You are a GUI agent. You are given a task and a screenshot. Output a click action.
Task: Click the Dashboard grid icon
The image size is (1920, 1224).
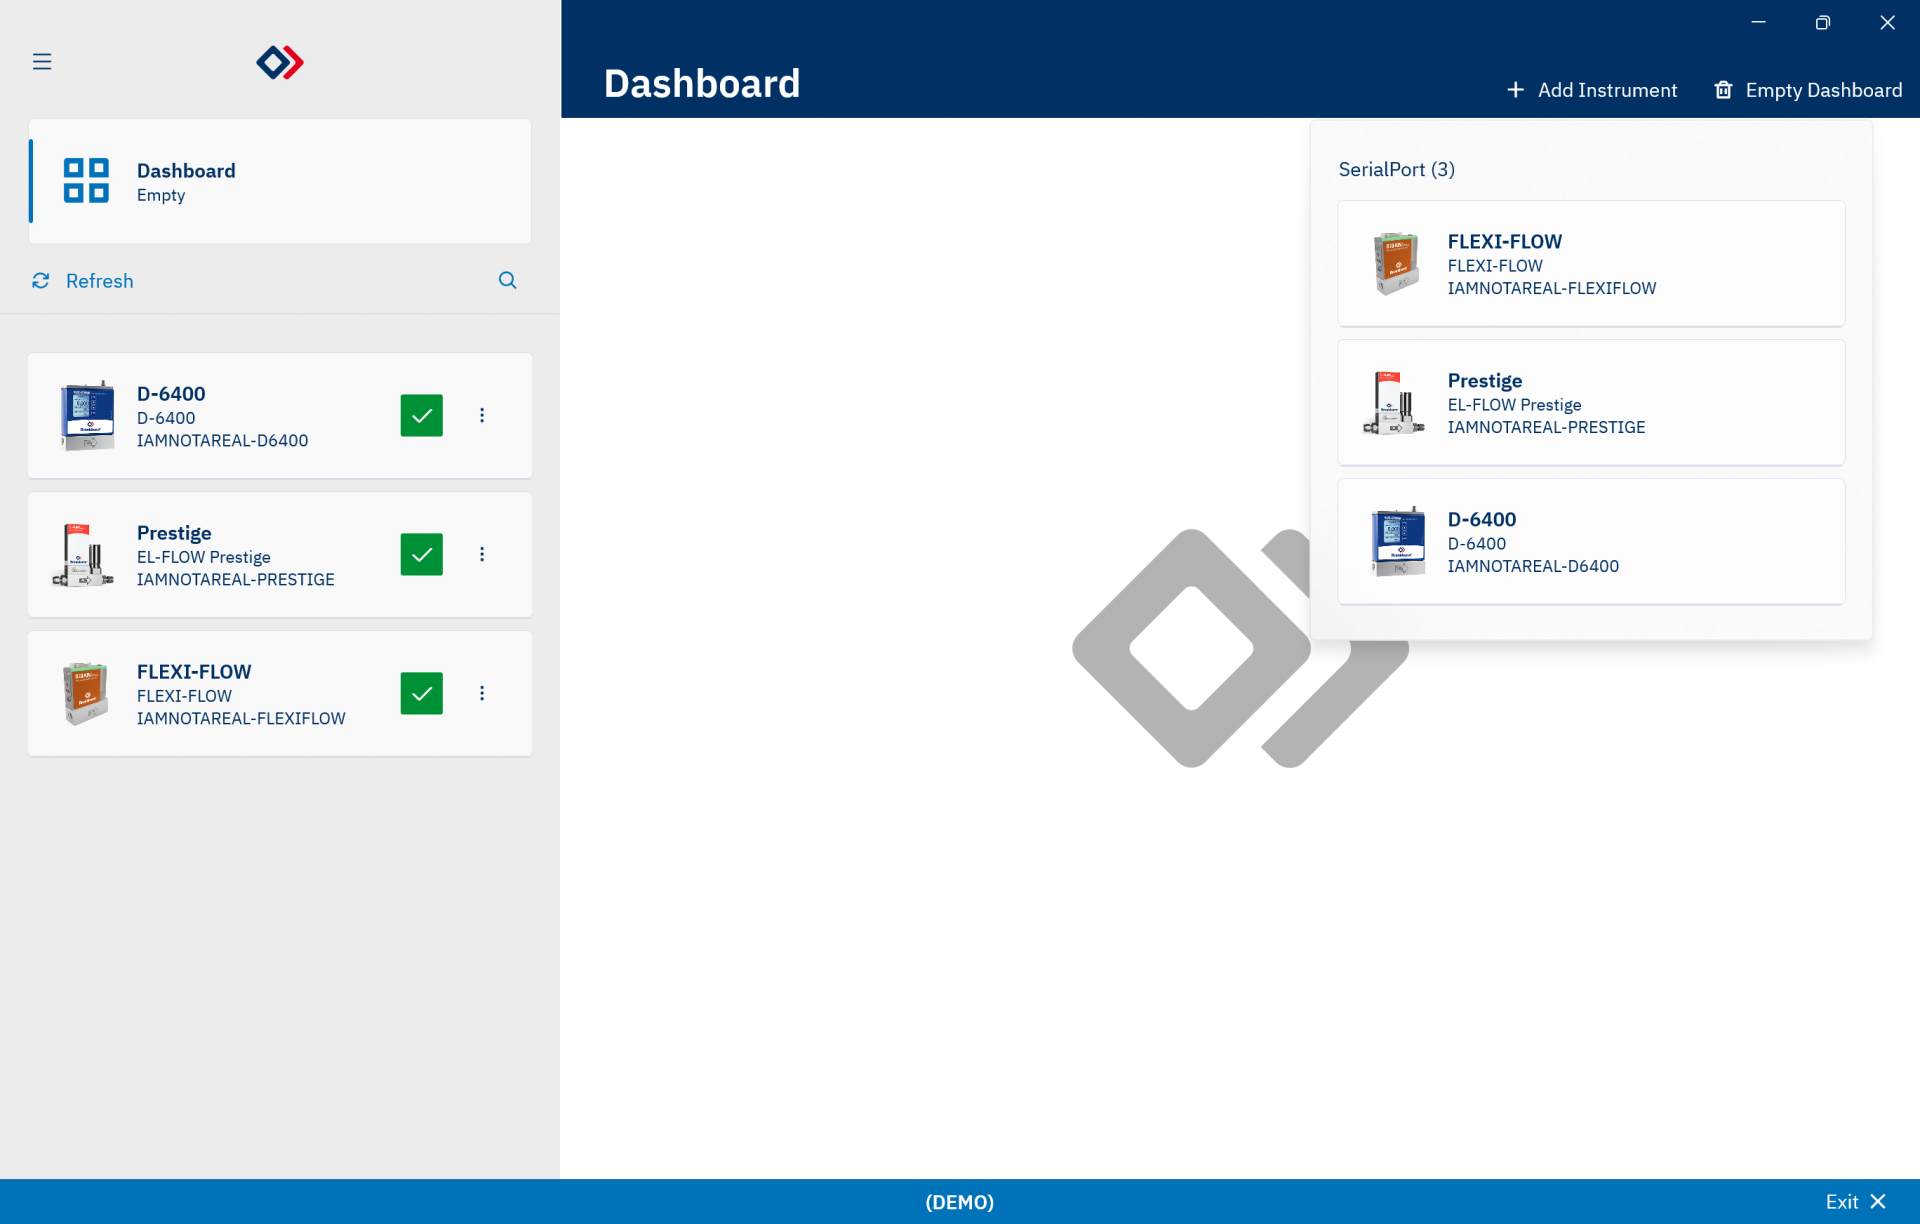click(86, 181)
